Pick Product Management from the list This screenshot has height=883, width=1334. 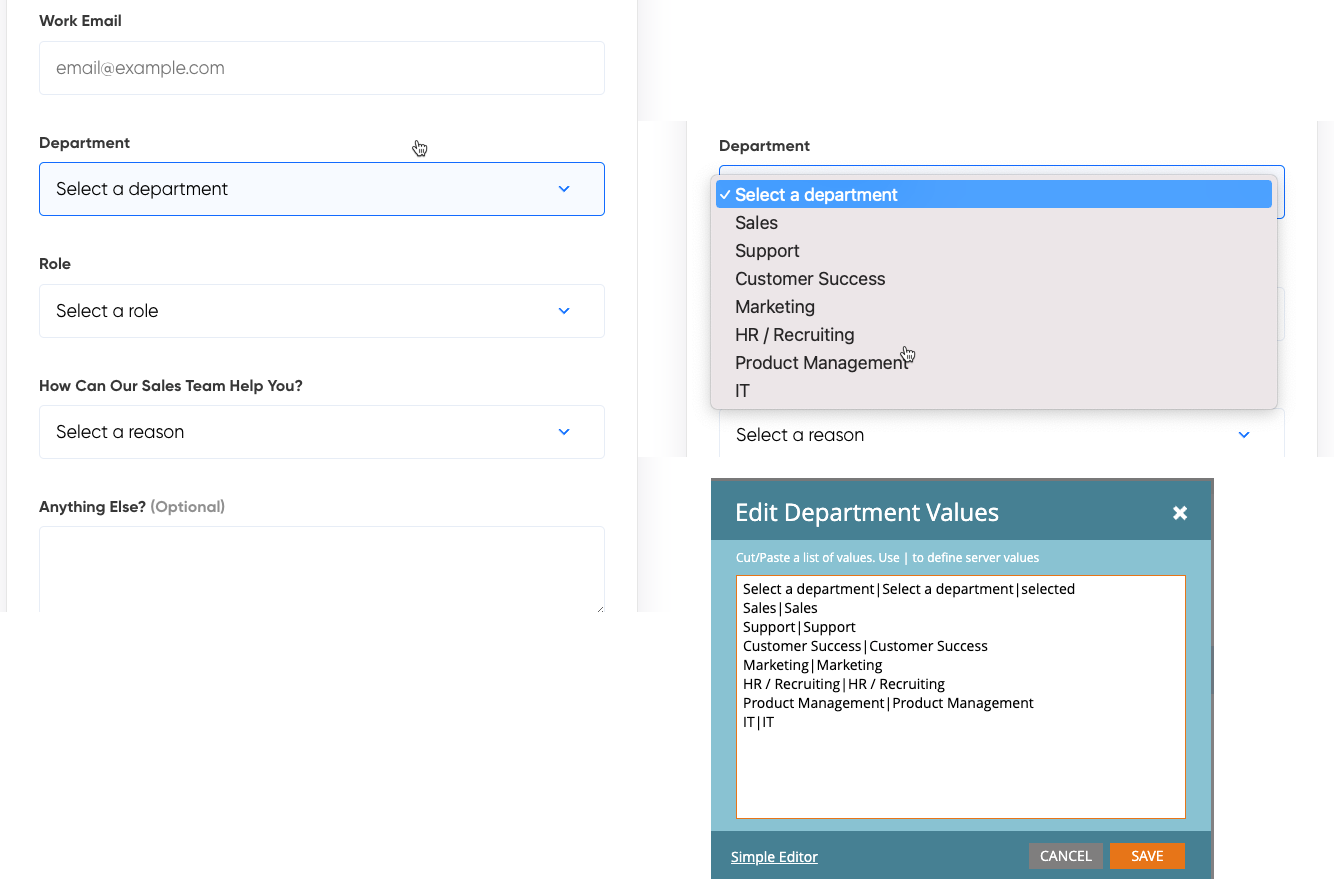tap(822, 362)
